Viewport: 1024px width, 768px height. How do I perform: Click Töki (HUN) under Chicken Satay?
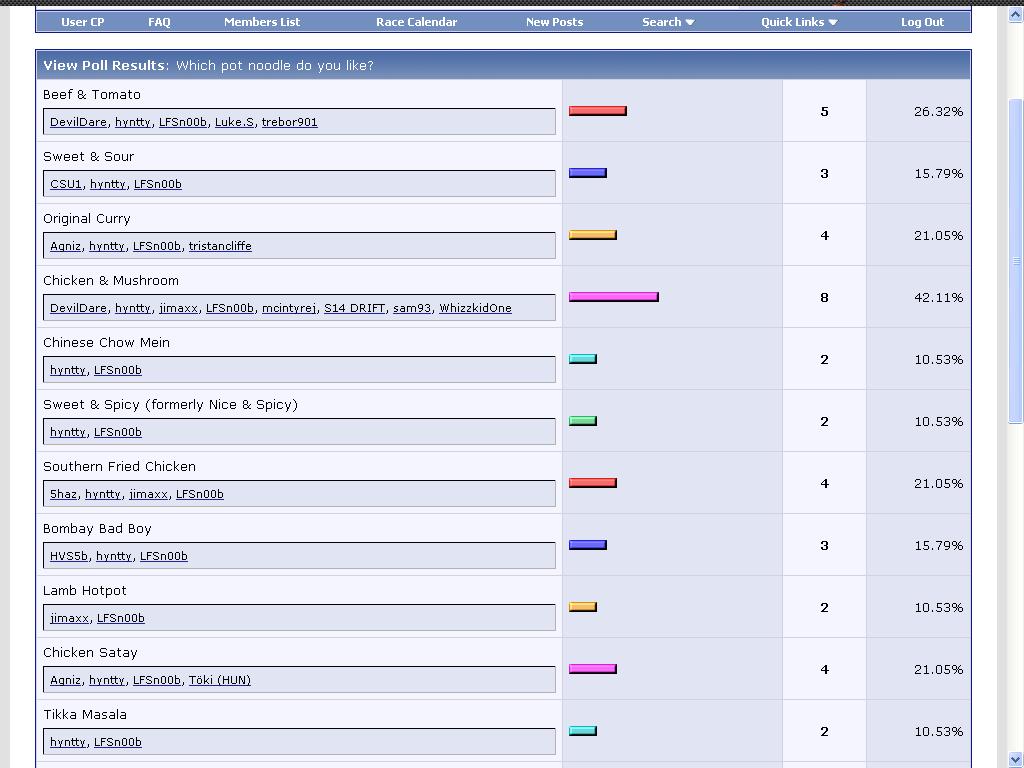point(220,680)
